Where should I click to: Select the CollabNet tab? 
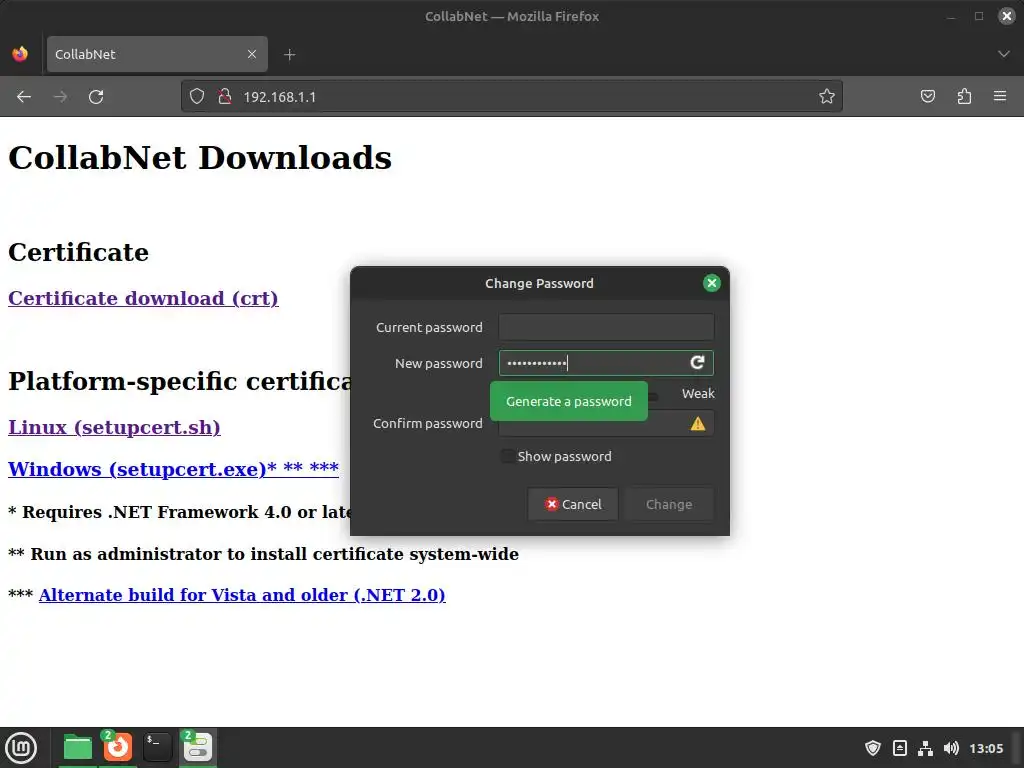(x=157, y=54)
